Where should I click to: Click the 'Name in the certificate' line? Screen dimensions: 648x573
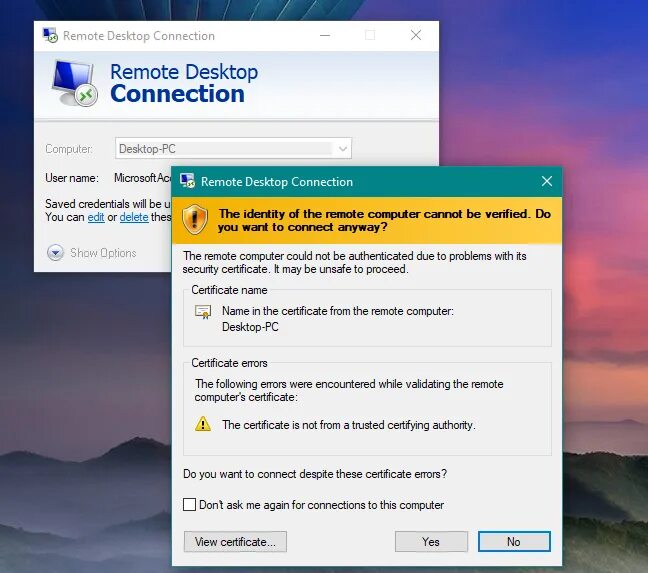pyautogui.click(x=338, y=311)
